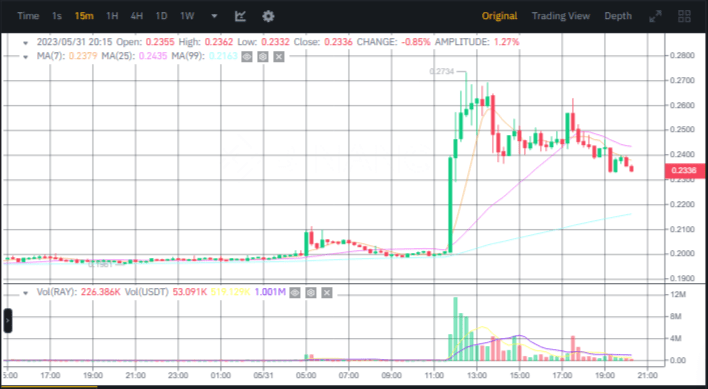Click the 05/31 date label on time axis
Viewport: 708px width, 389px height.
click(264, 375)
